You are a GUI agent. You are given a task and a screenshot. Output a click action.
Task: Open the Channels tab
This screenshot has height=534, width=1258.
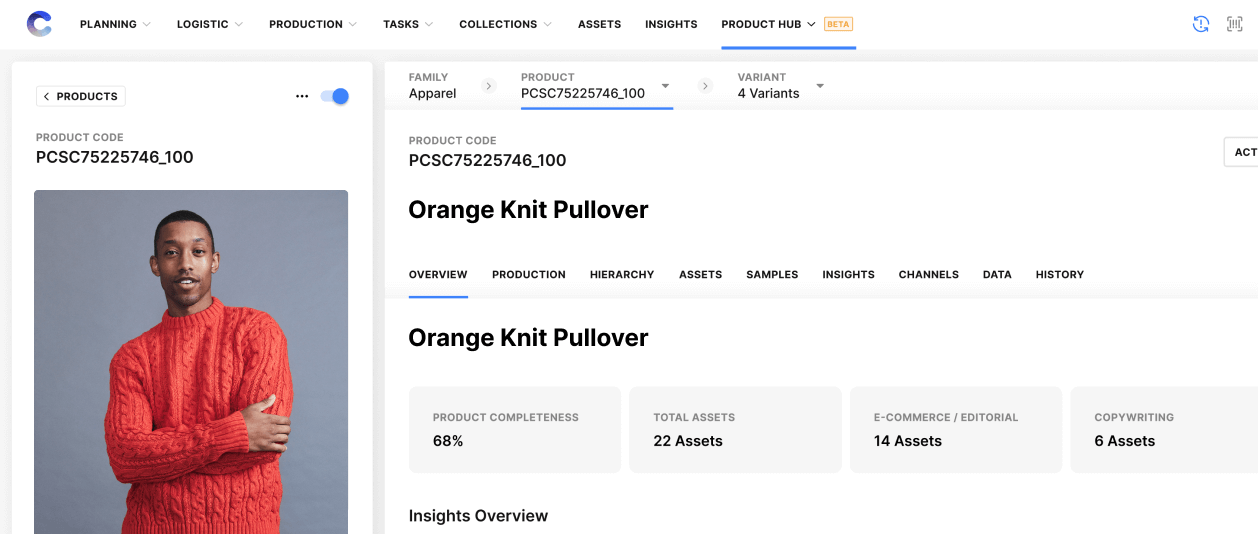point(928,274)
